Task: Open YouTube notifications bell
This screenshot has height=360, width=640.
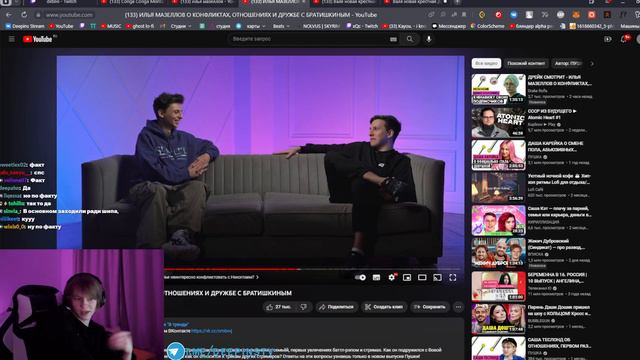Action: click(624, 39)
